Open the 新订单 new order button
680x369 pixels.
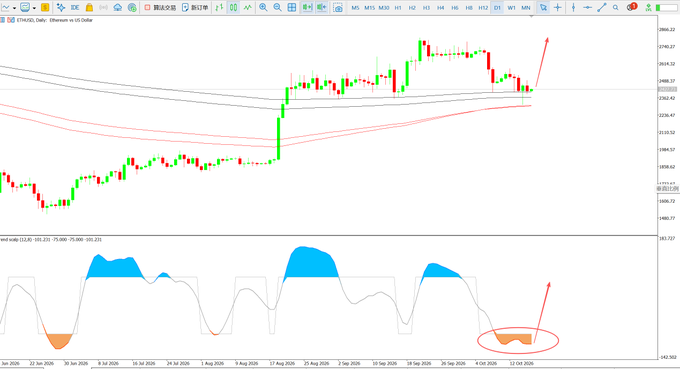tap(195, 7)
